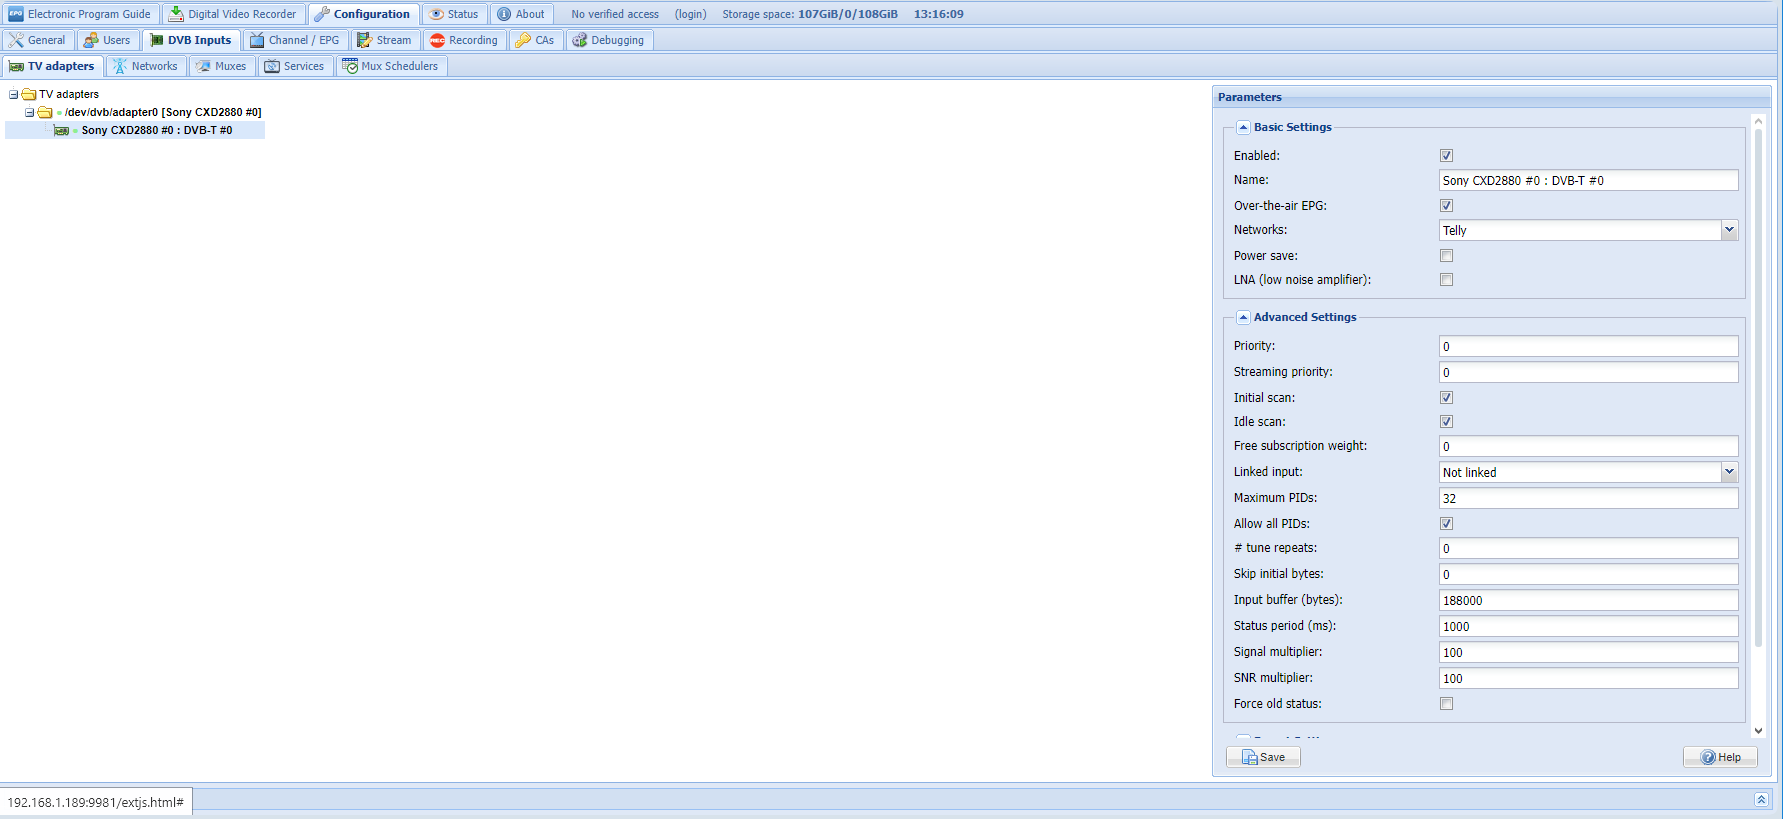Viewport: 1783px width, 819px height.
Task: Click the login link
Action: (x=690, y=14)
